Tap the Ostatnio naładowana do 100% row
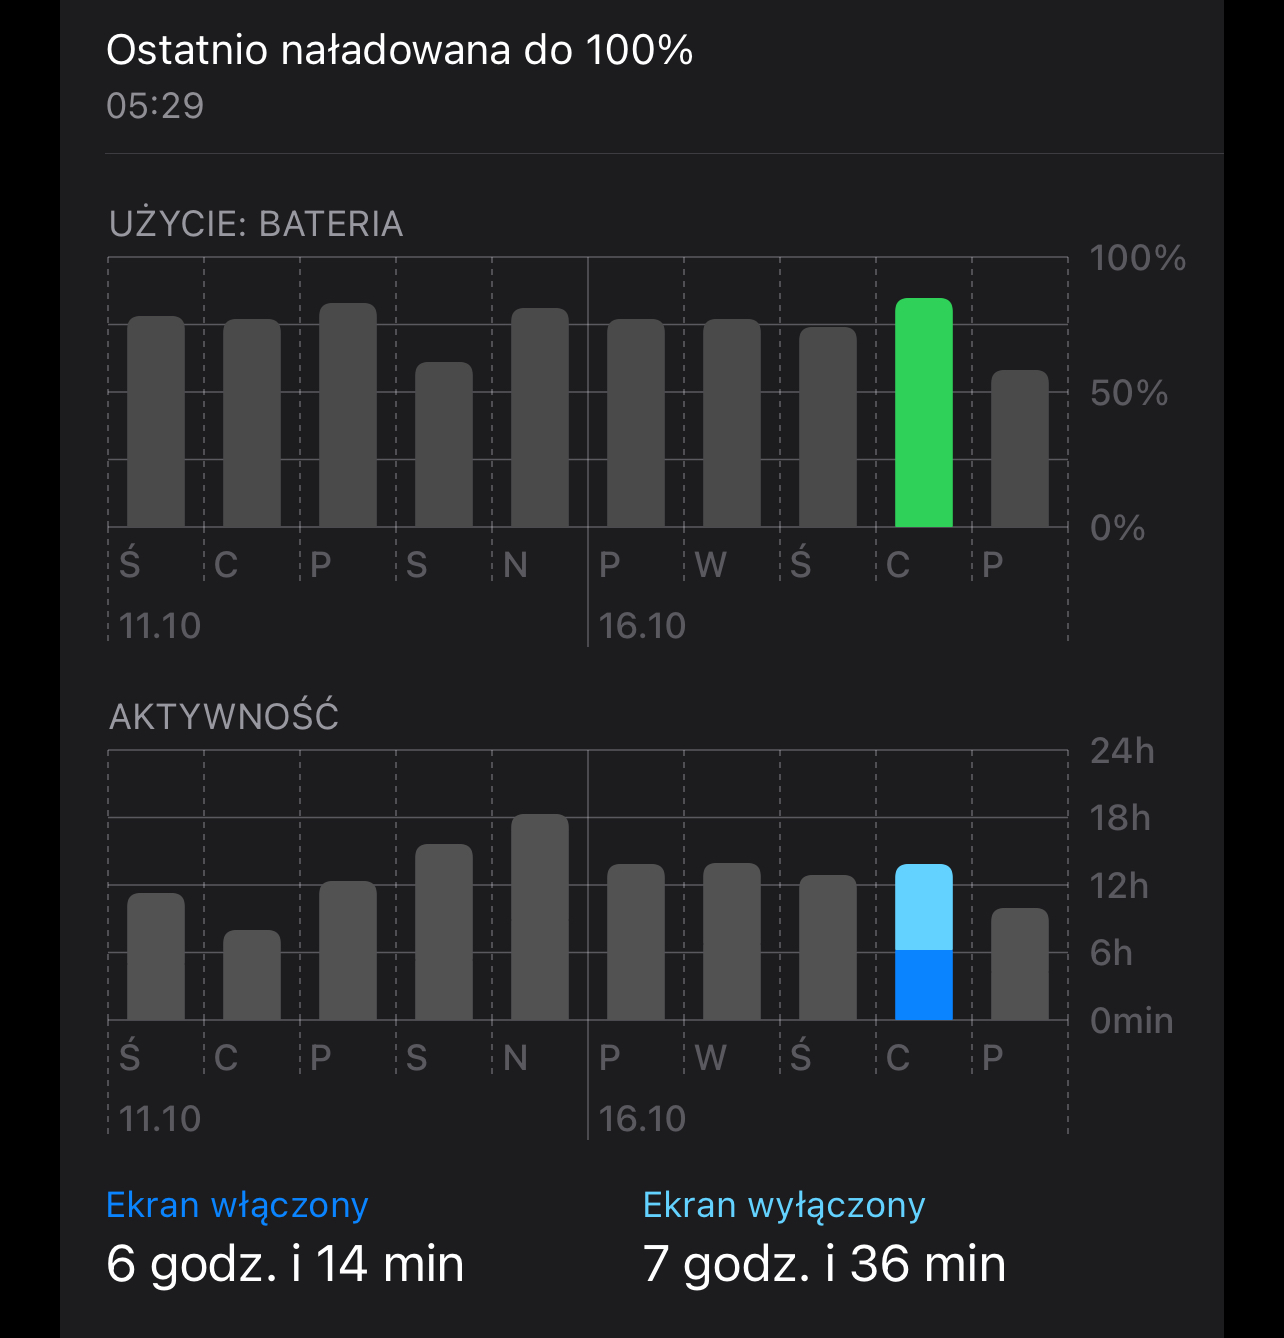Image resolution: width=1284 pixels, height=1338 pixels. click(x=665, y=76)
